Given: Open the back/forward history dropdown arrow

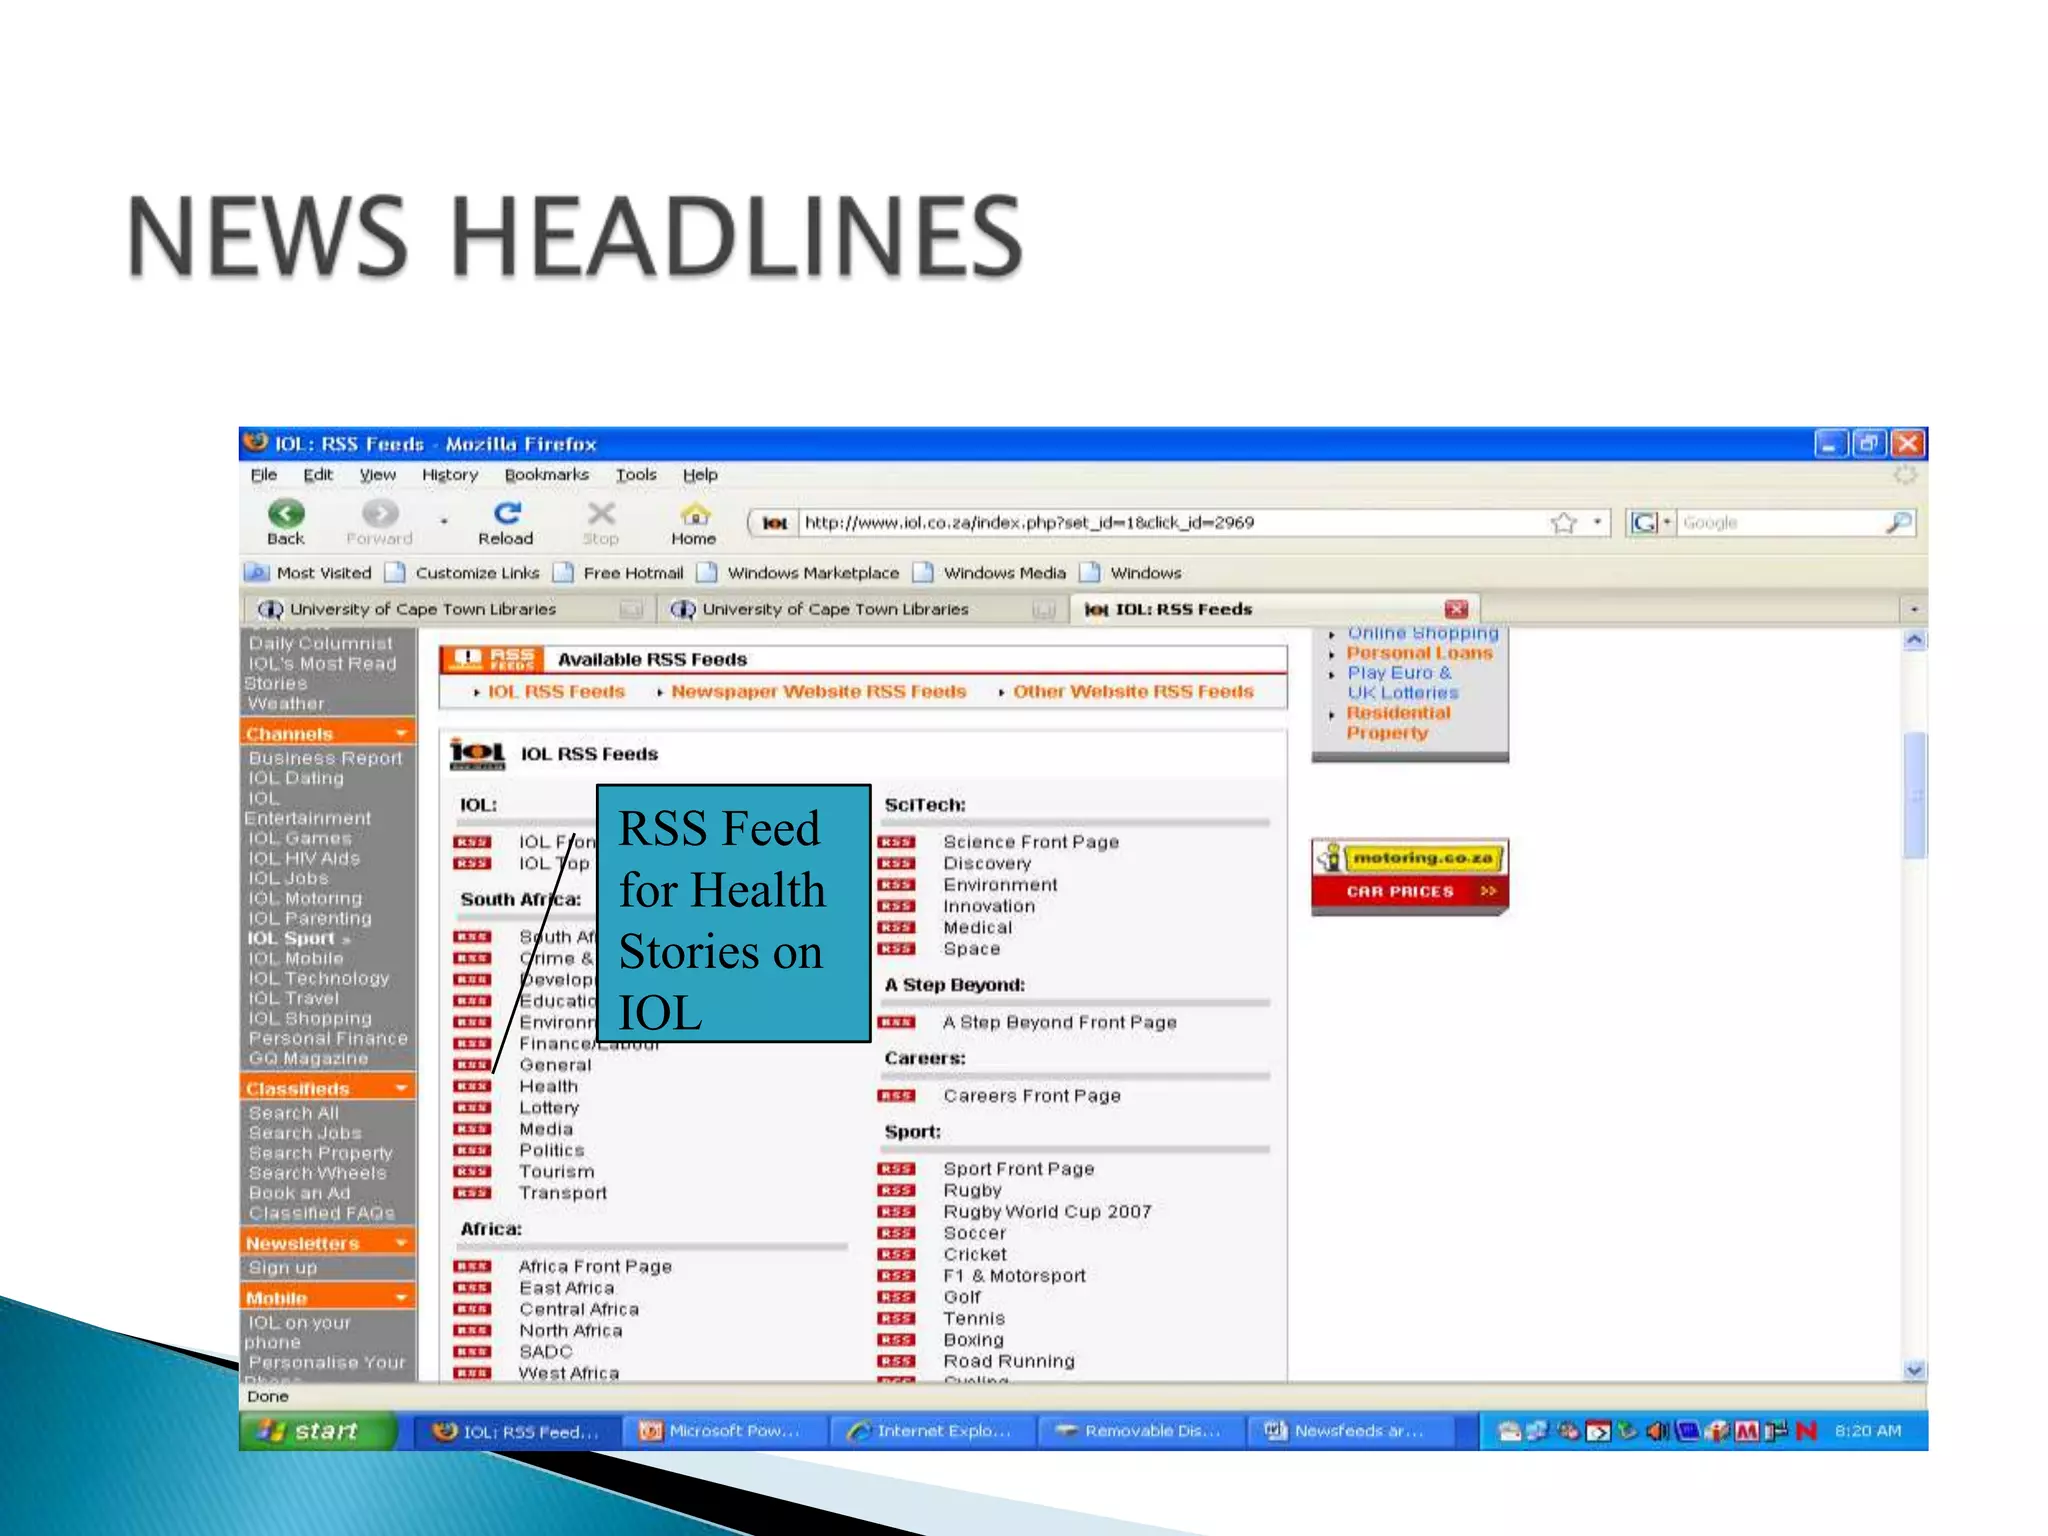Looking at the screenshot, I should click(443, 521).
